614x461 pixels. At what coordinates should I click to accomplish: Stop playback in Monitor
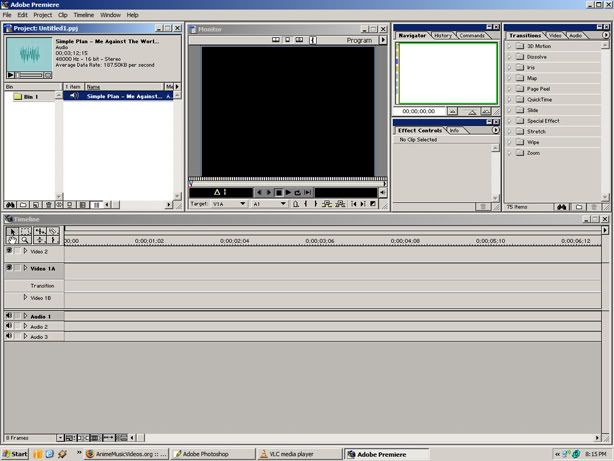278,192
